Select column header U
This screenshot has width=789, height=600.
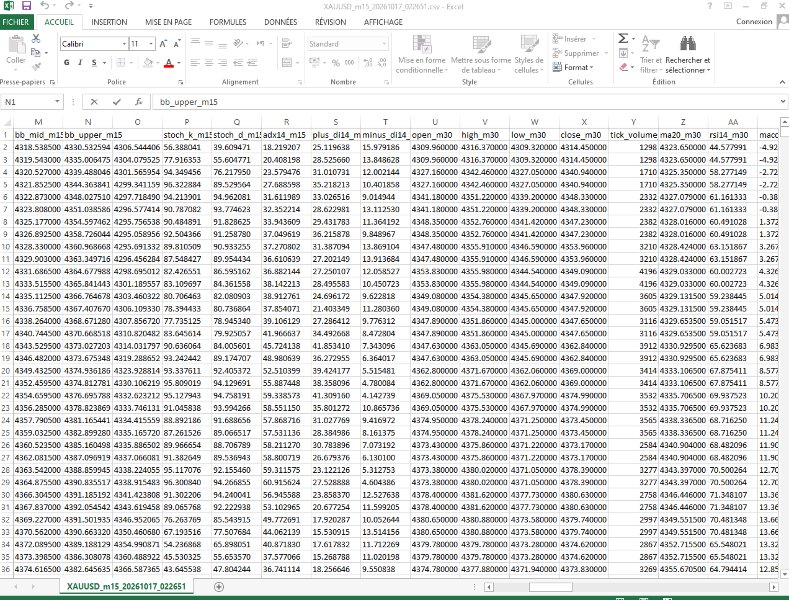tap(435, 122)
